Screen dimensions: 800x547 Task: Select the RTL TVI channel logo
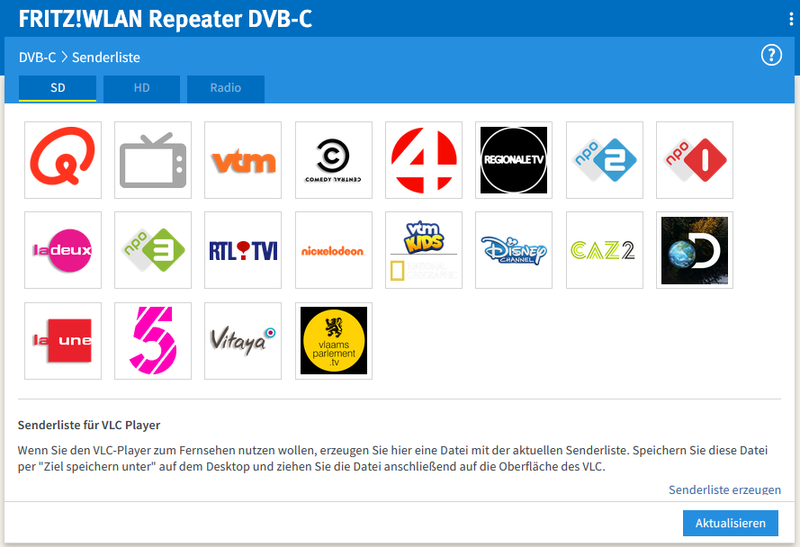243,250
